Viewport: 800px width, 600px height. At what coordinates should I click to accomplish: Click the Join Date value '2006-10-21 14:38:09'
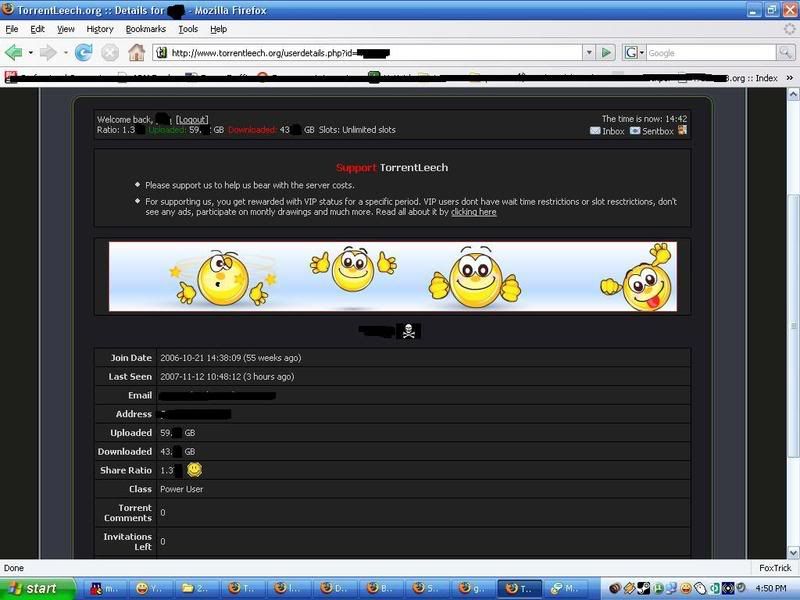[x=201, y=358]
